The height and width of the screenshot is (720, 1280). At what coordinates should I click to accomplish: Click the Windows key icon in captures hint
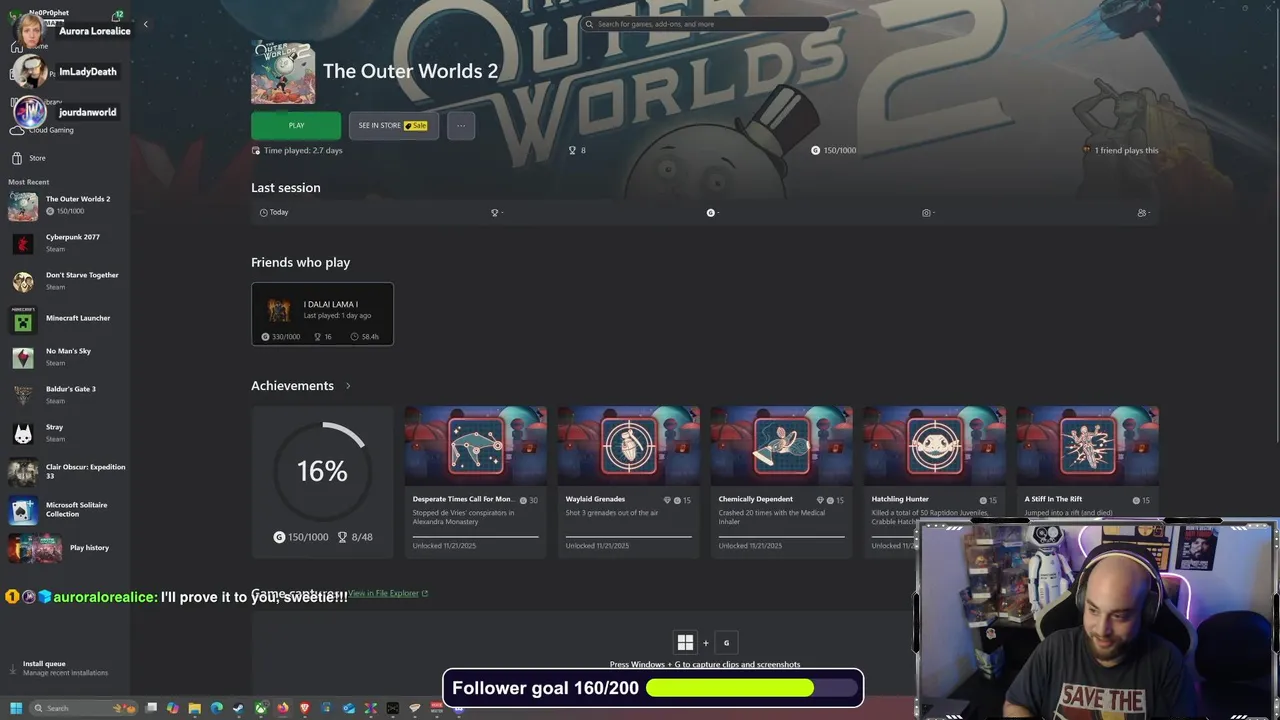point(685,643)
